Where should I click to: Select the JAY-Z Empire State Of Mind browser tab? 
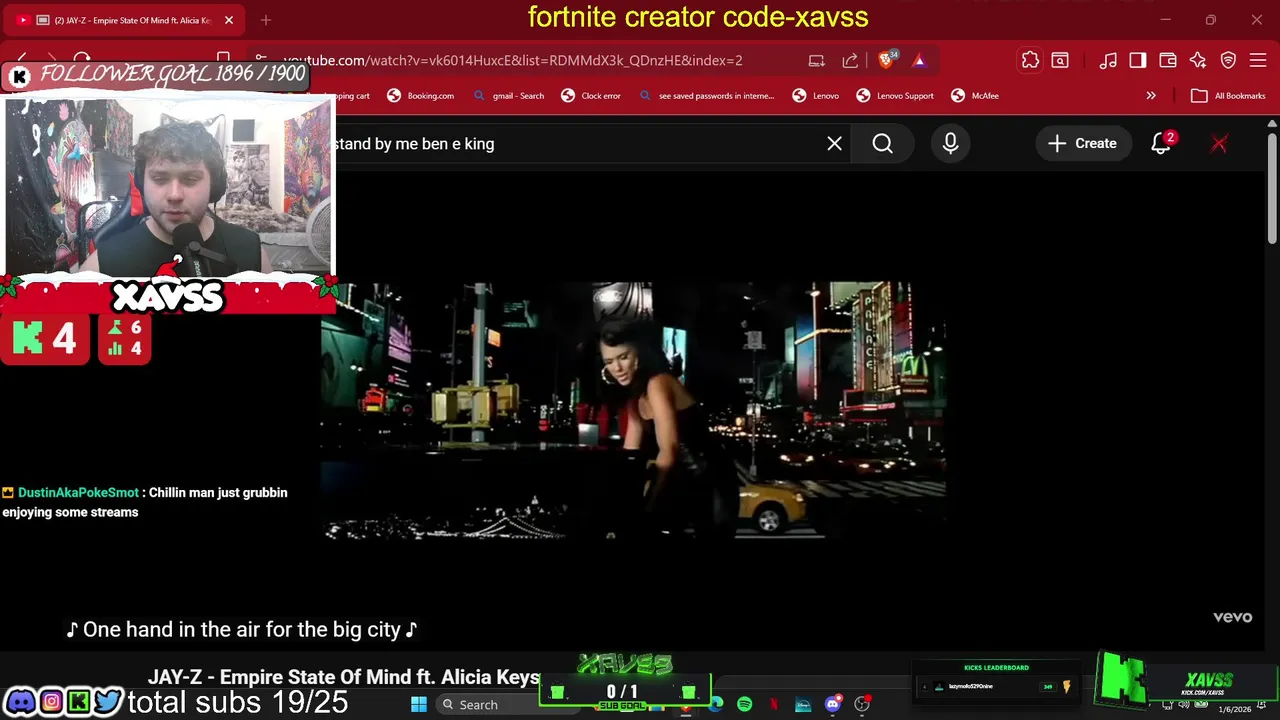point(122,20)
